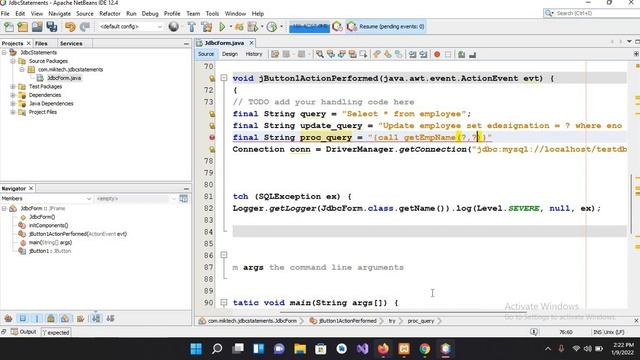
Task: Expand the Test Packages tree node
Action: coord(13,87)
